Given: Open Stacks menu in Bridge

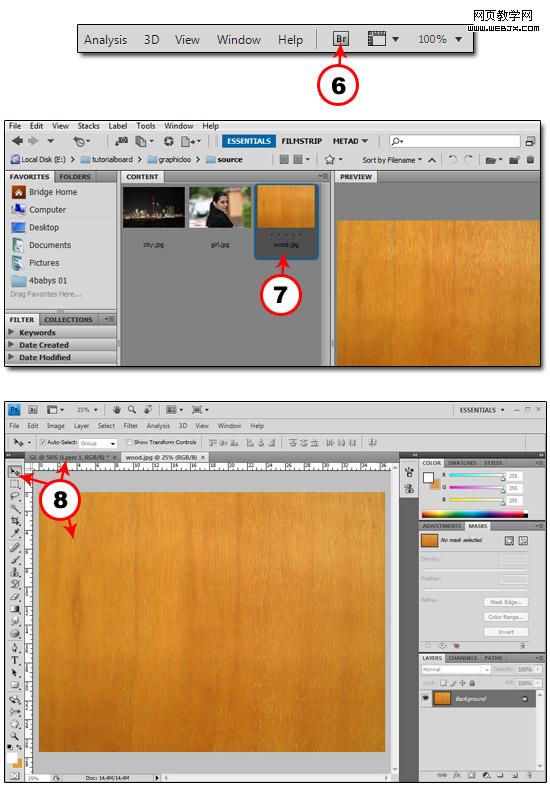Looking at the screenshot, I should [x=88, y=126].
